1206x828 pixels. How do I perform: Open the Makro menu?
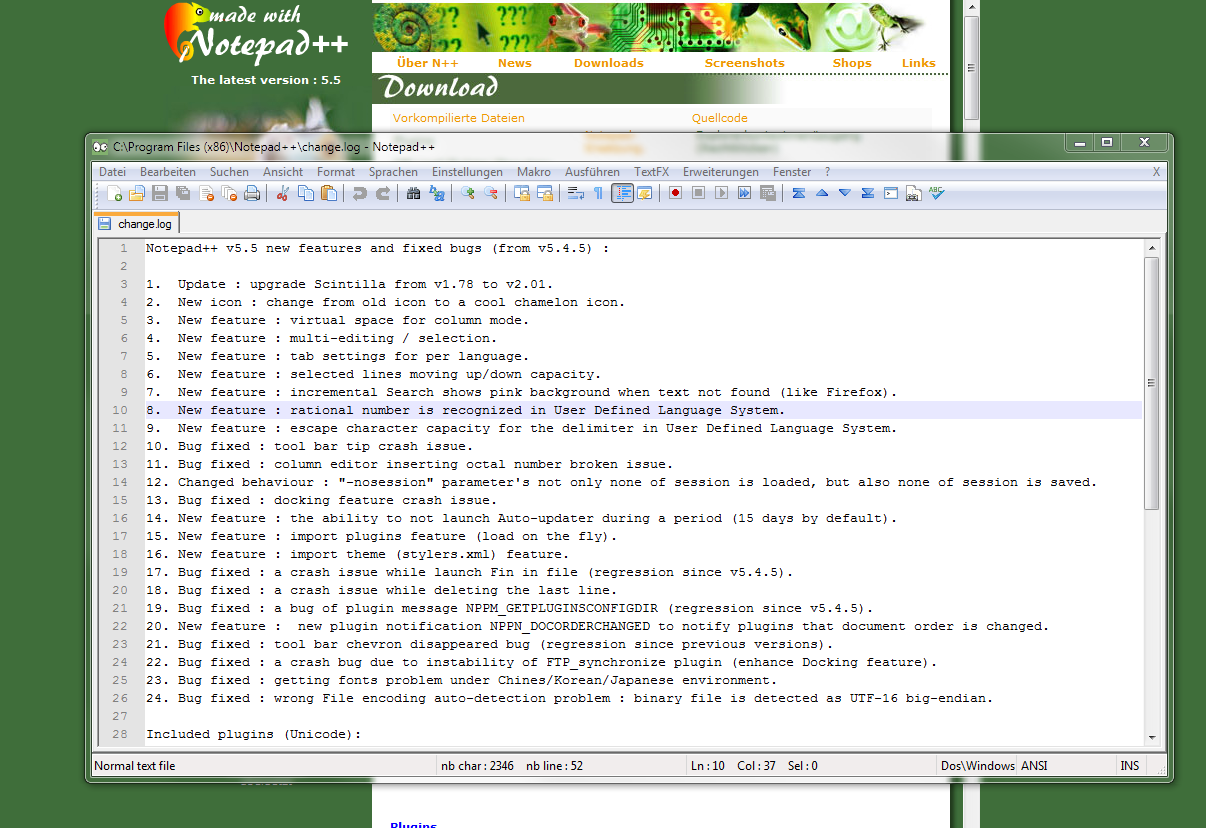tap(534, 172)
